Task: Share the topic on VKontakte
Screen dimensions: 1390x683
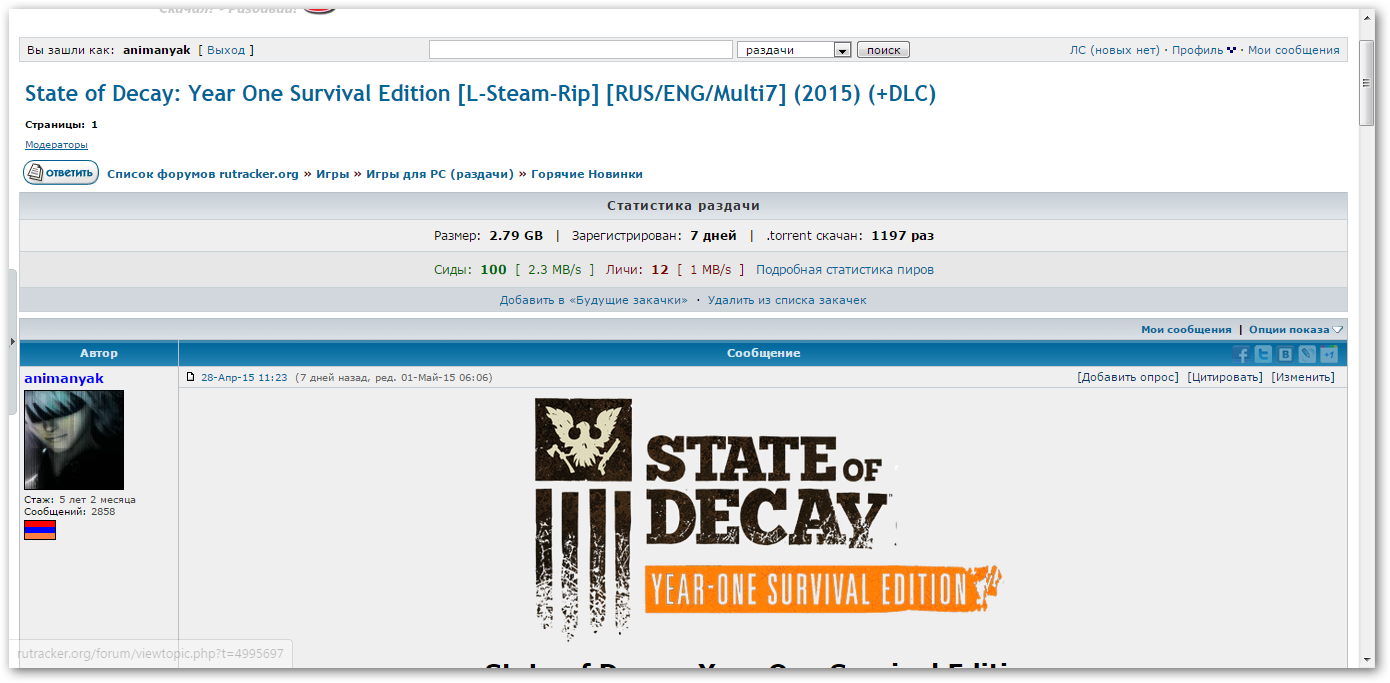Action: pos(1285,354)
